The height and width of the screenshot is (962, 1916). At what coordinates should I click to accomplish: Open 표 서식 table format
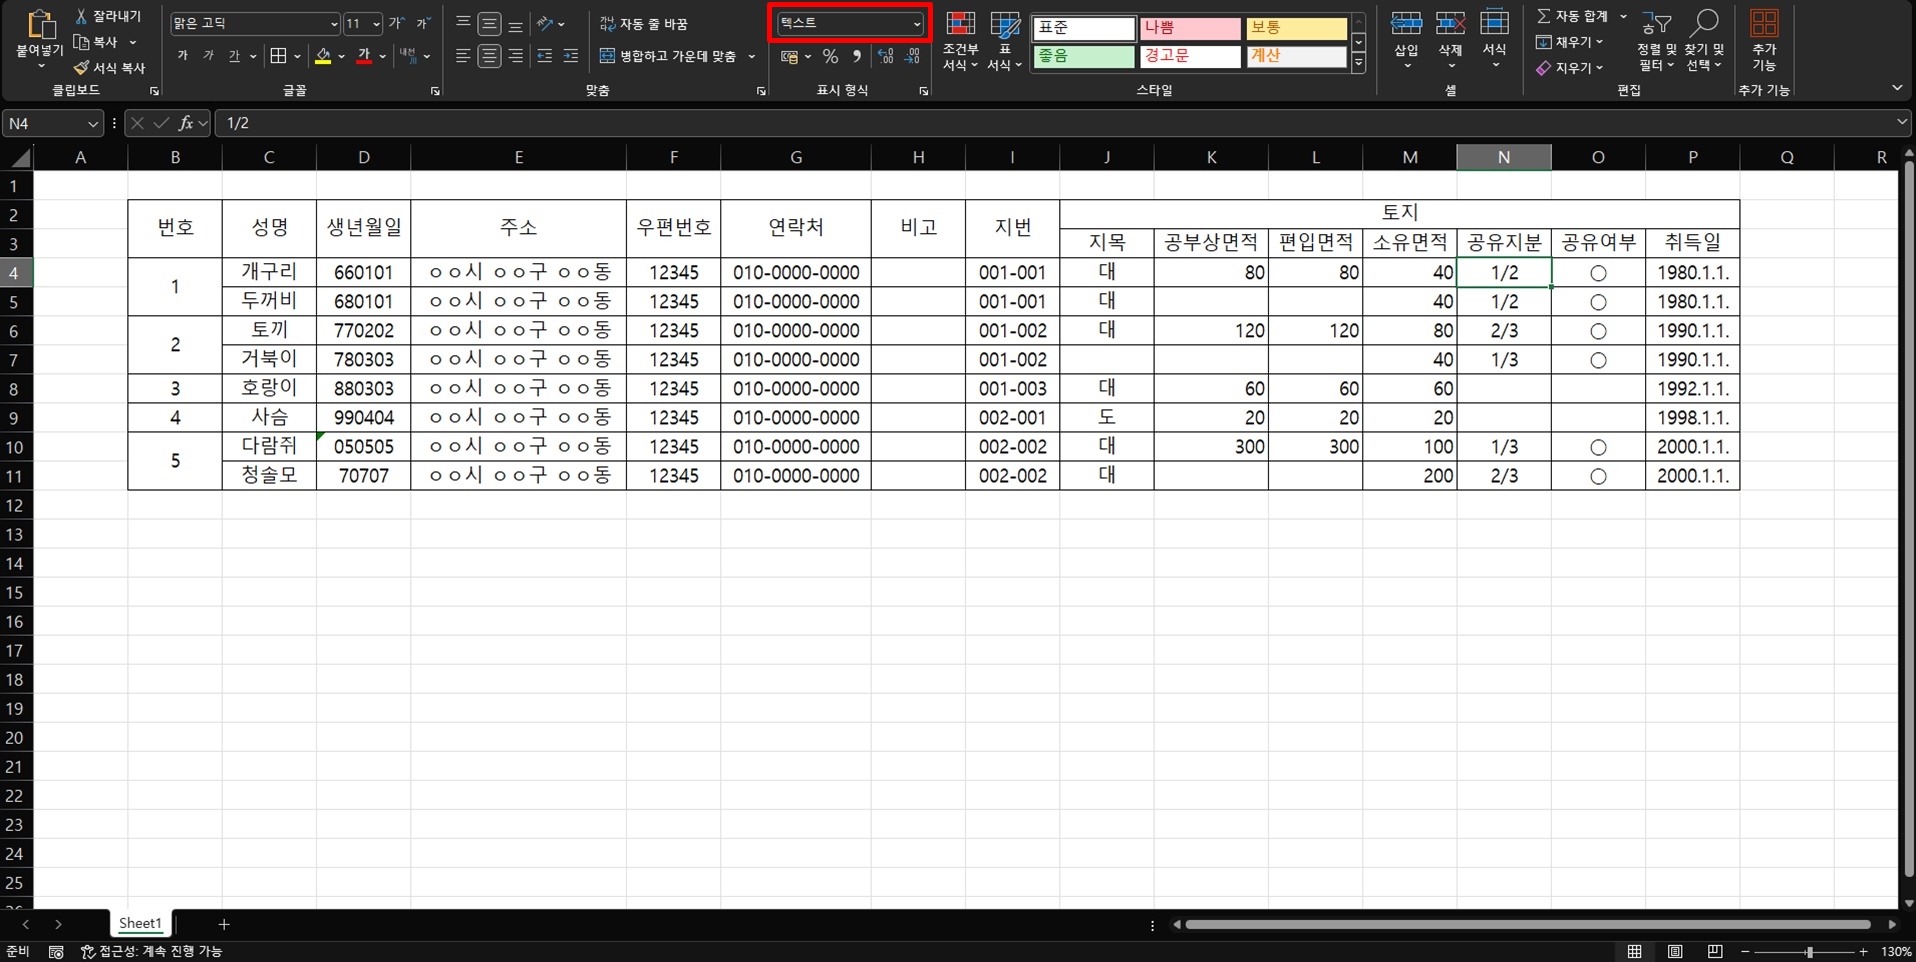tap(1004, 41)
